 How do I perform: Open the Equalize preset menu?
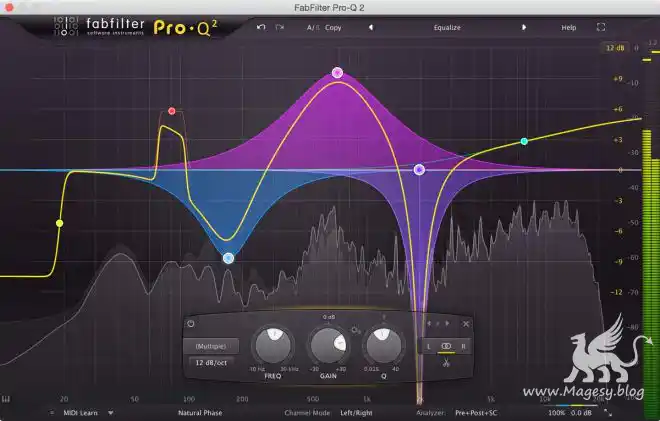tap(447, 28)
